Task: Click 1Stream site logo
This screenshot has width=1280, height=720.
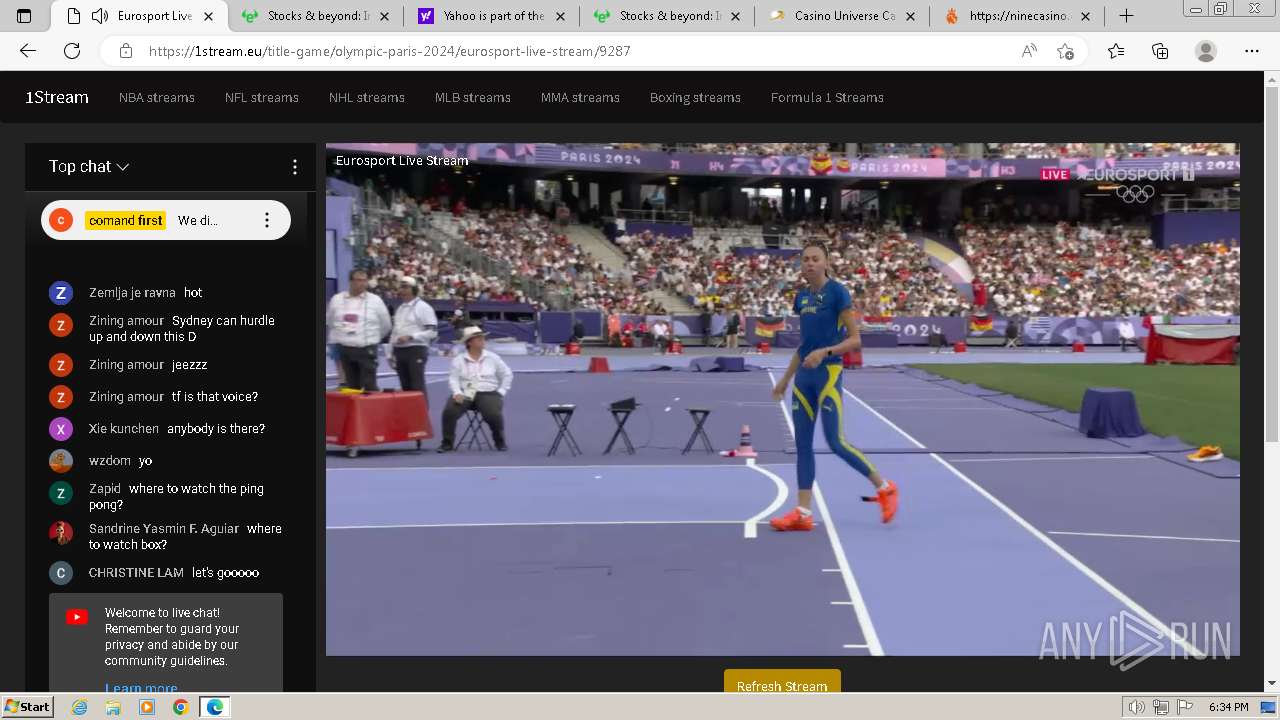Action: click(57, 97)
